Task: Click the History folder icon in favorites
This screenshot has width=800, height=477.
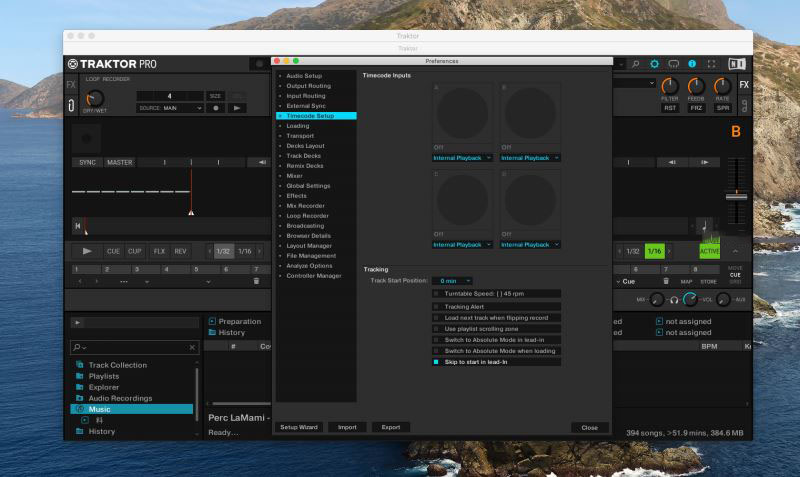Action: tap(212, 332)
